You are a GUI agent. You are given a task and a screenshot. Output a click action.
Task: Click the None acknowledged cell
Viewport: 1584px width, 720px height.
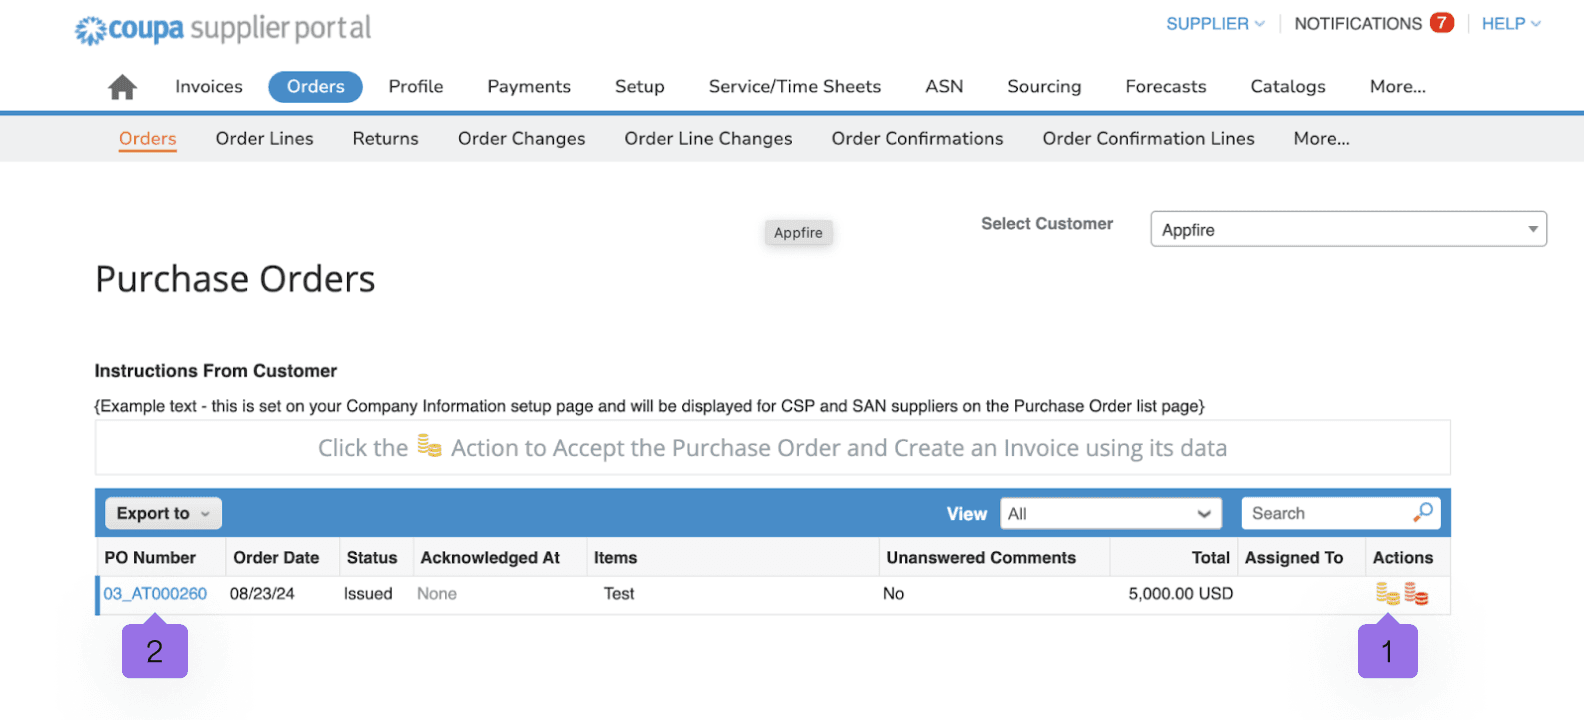click(x=437, y=594)
